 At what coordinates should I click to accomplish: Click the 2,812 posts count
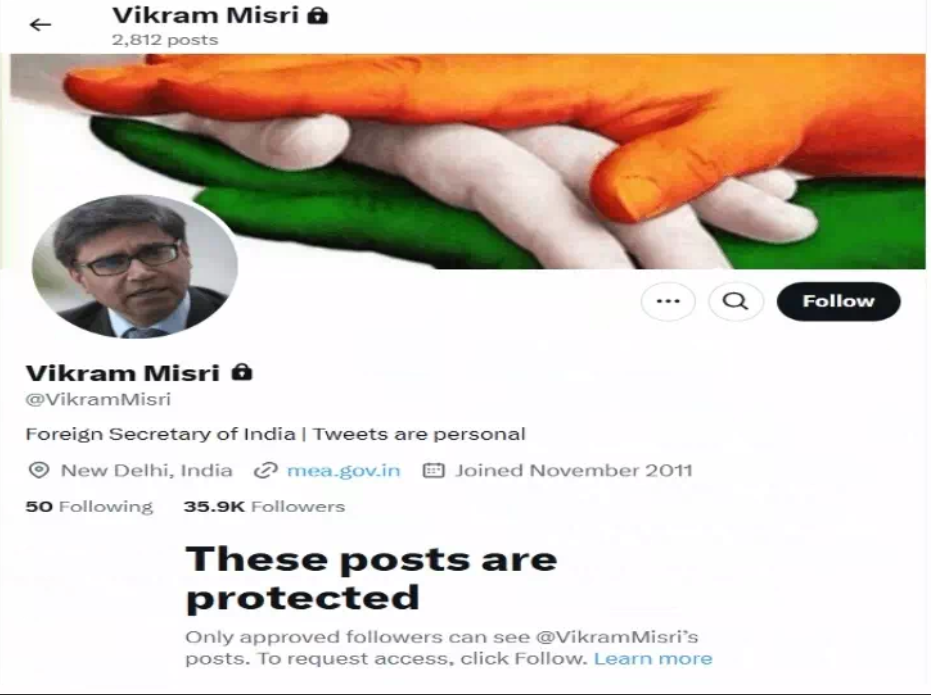click(x=165, y=40)
